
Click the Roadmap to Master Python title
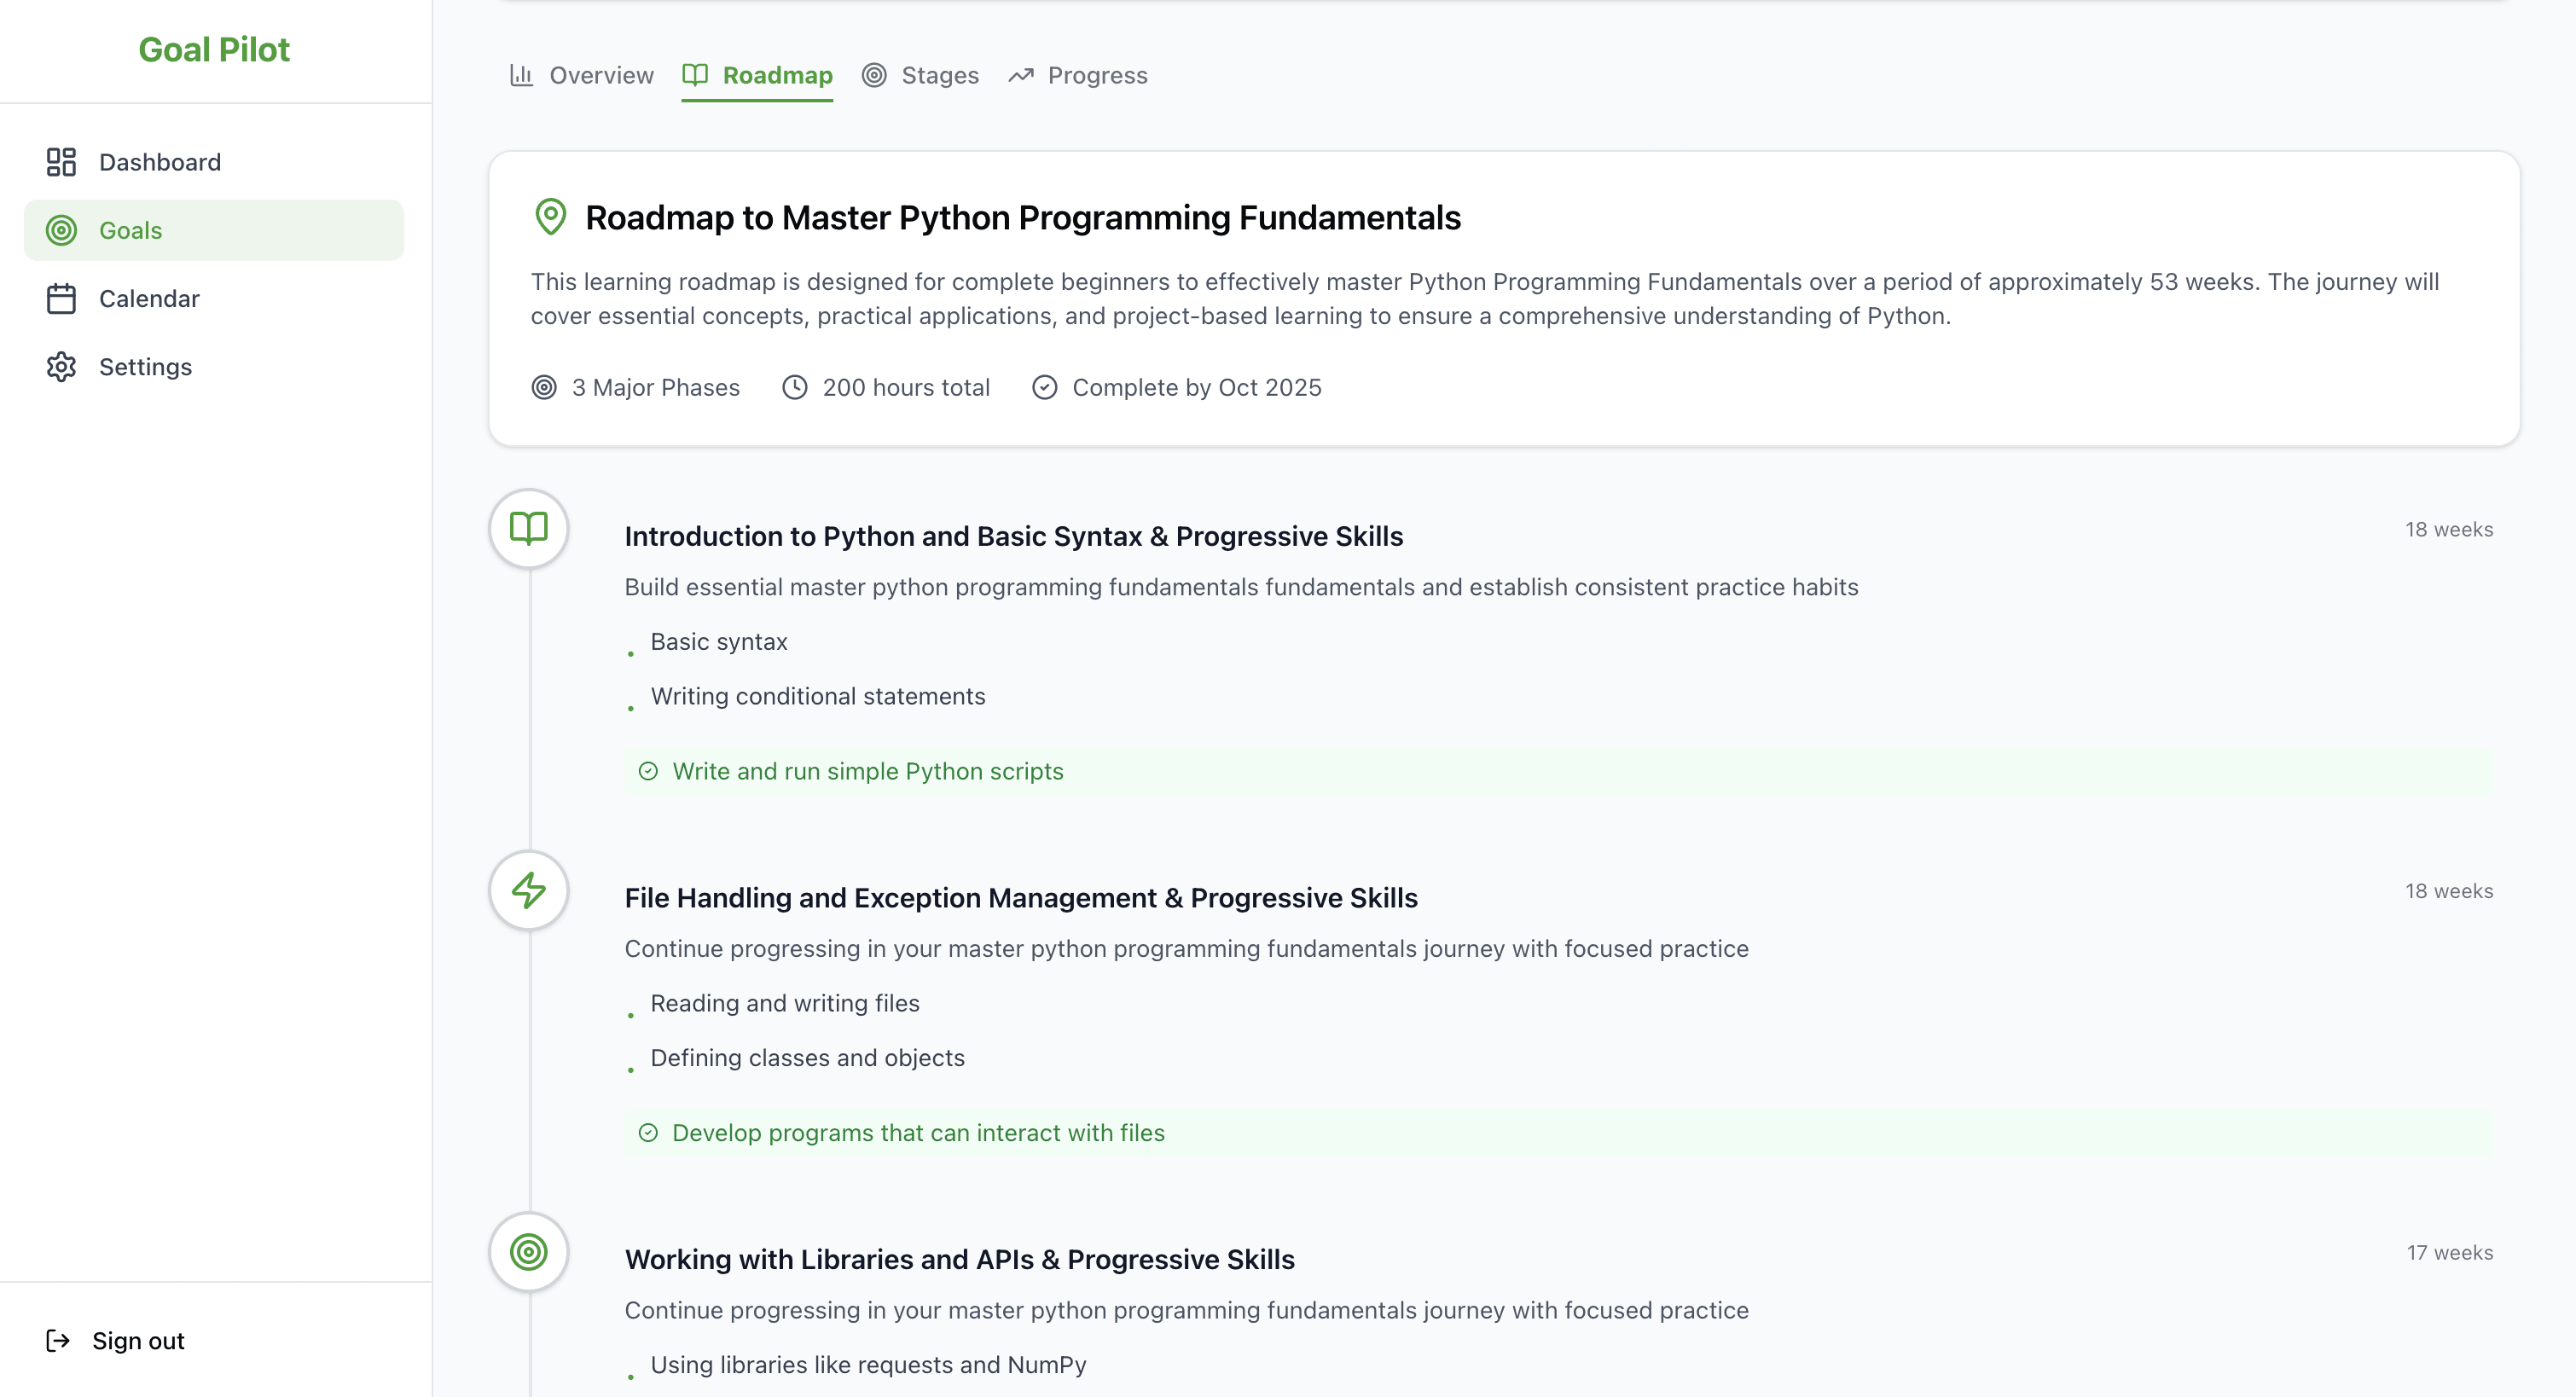1023,217
